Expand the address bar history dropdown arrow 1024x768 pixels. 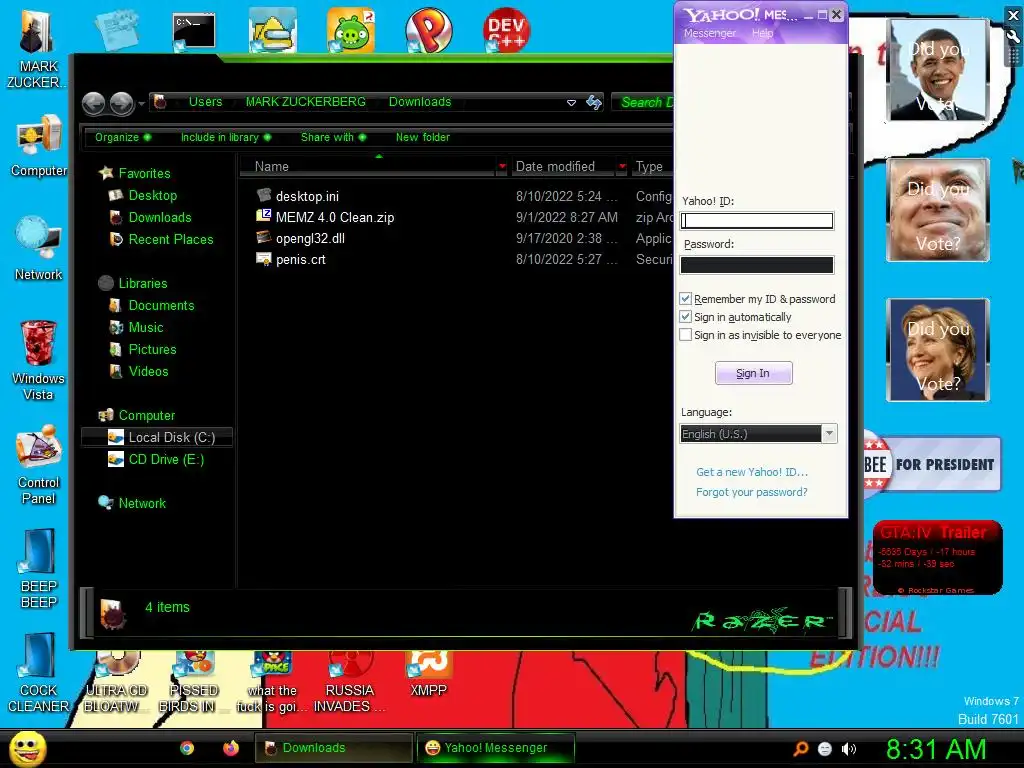(571, 103)
